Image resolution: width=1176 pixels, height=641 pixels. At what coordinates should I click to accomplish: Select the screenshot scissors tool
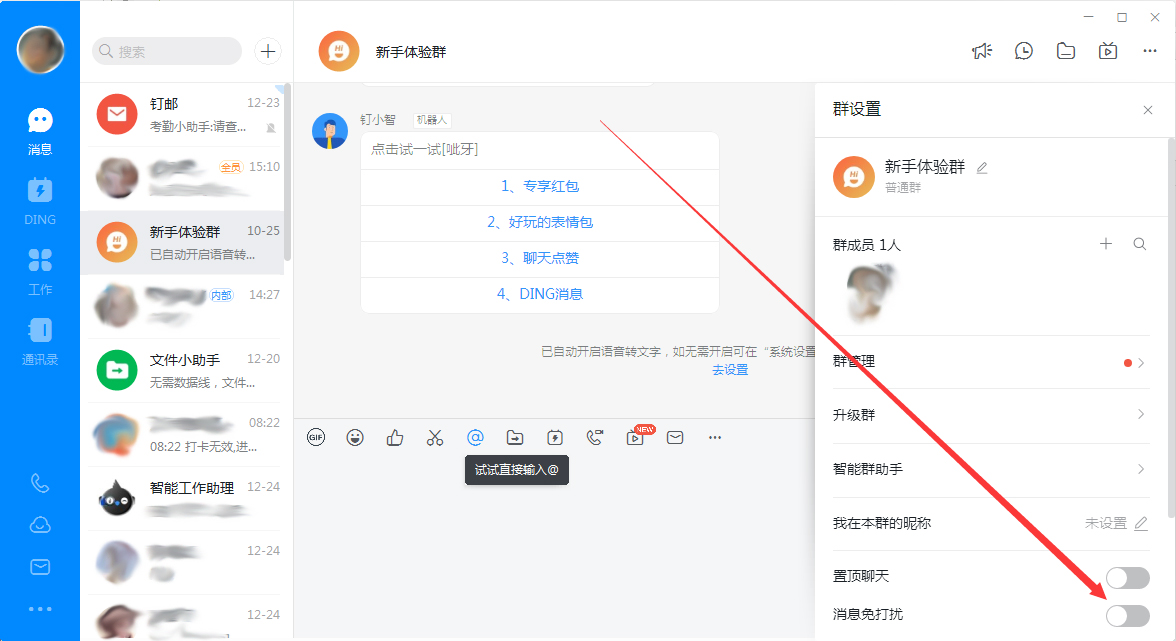point(435,437)
